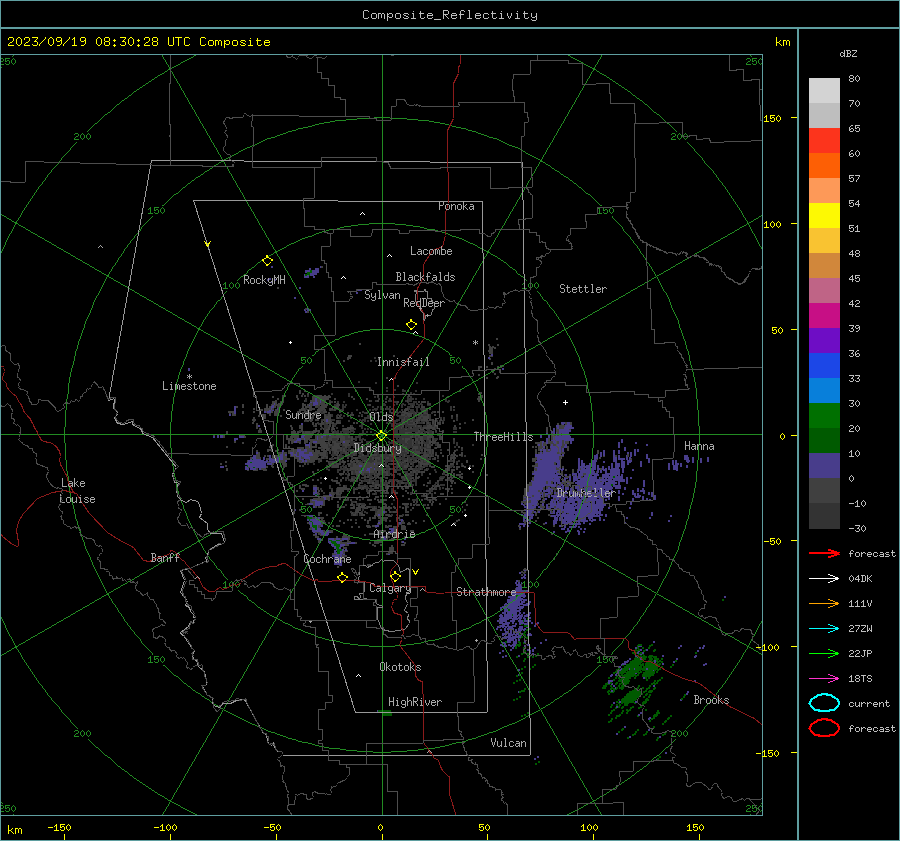This screenshot has width=900, height=841.
Task: Click the 111V legend label
Action: click(860, 603)
